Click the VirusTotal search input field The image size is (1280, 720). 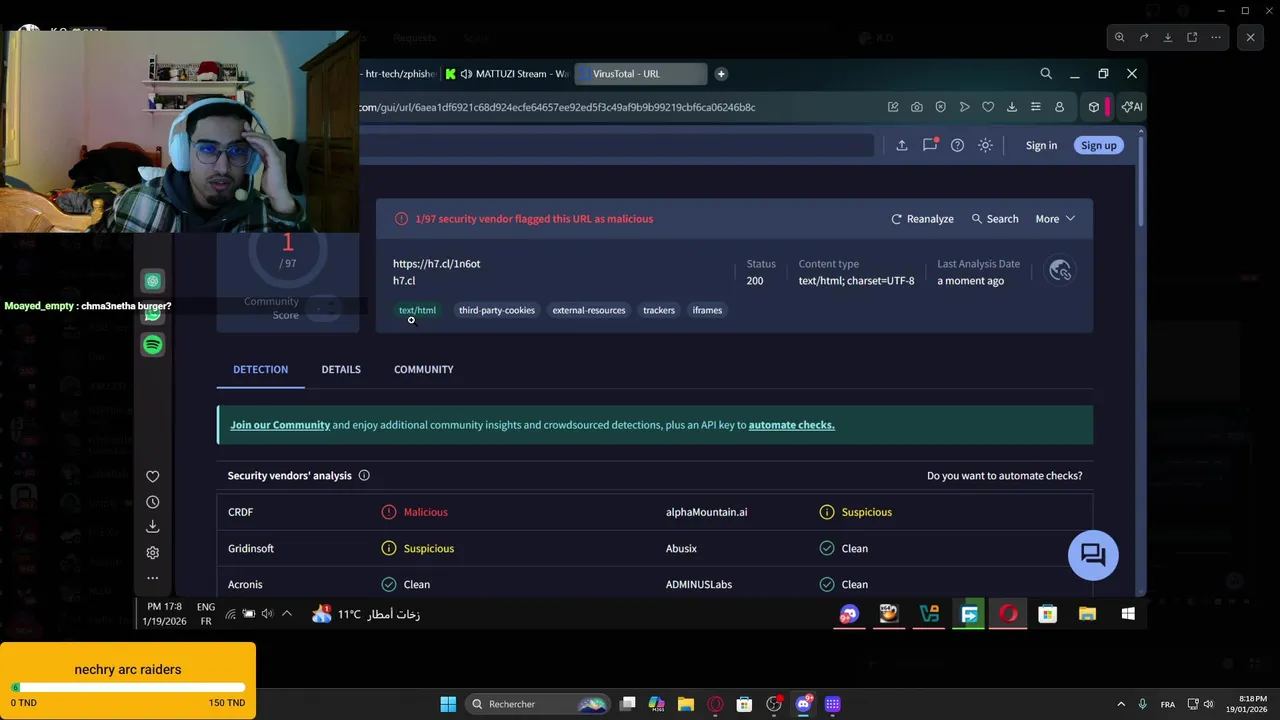pos(617,145)
